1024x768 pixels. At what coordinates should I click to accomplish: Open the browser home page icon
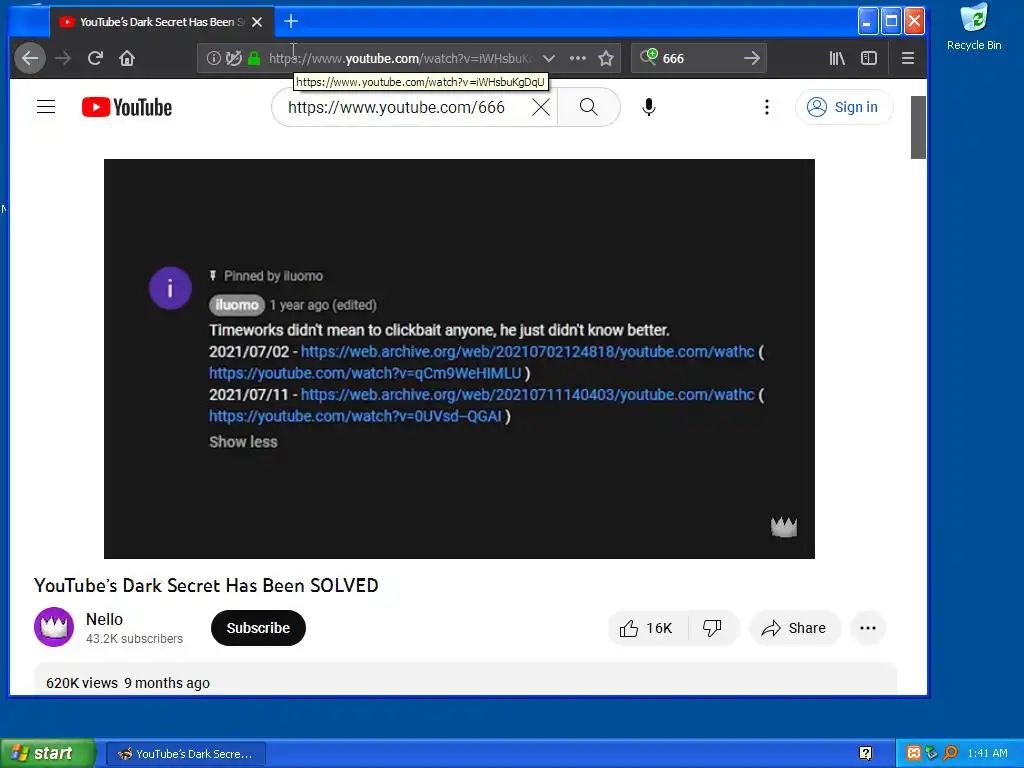tap(127, 58)
